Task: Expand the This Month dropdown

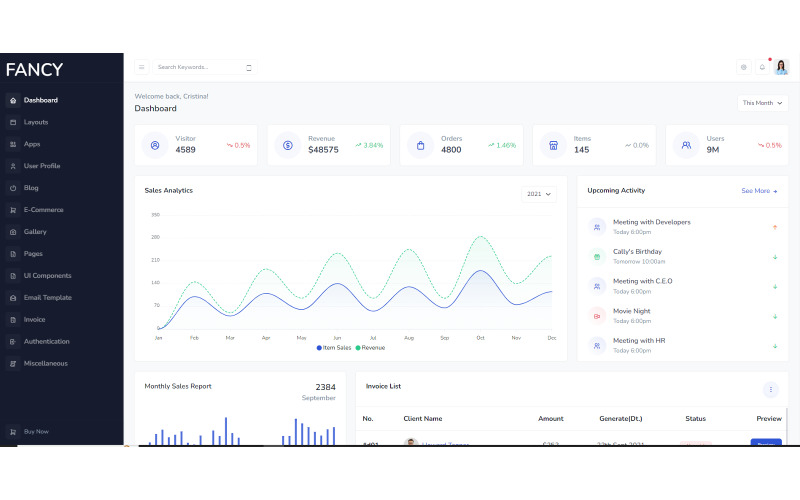Action: coord(763,102)
